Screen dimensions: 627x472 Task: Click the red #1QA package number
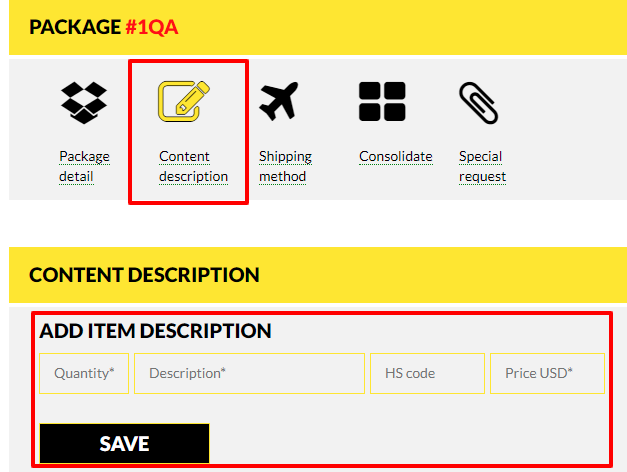(152, 27)
